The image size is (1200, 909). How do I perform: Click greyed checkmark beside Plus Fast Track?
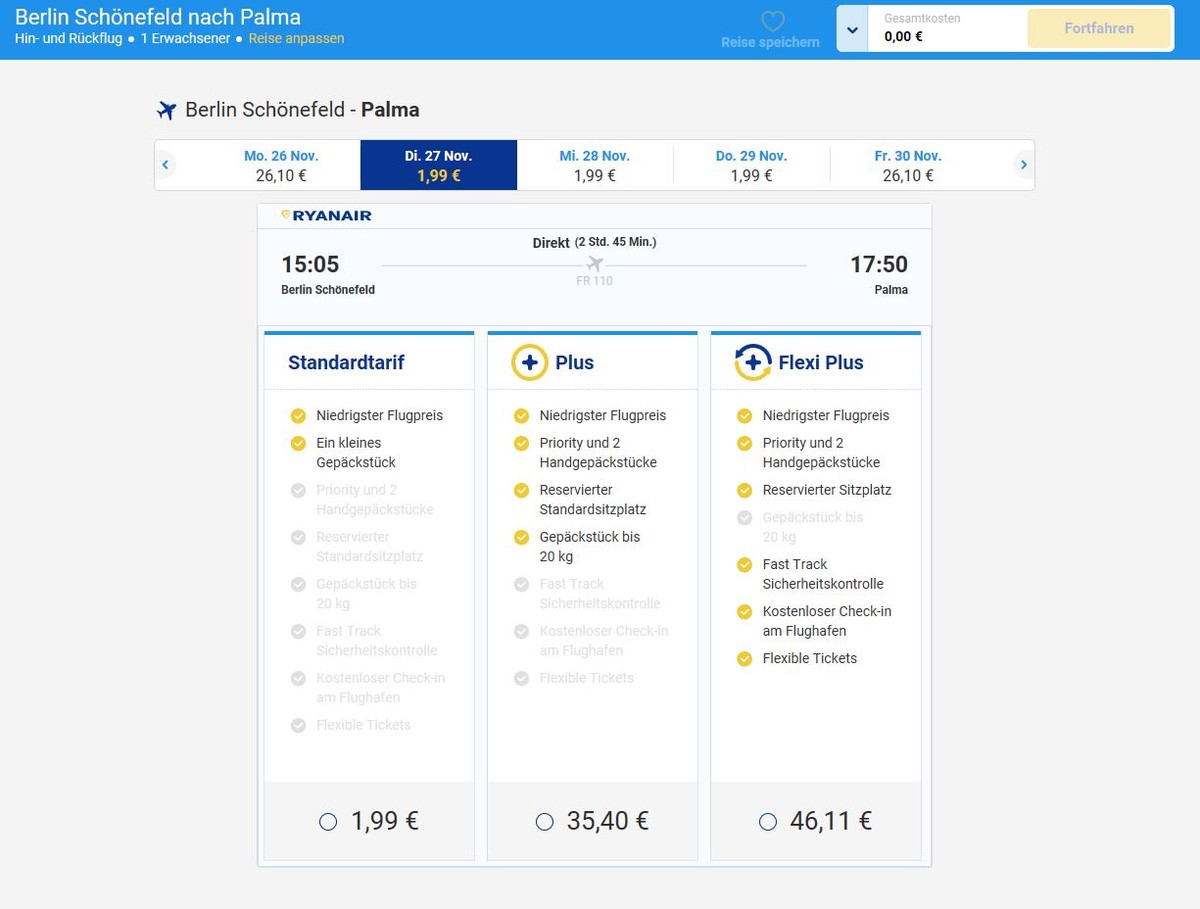click(x=521, y=584)
